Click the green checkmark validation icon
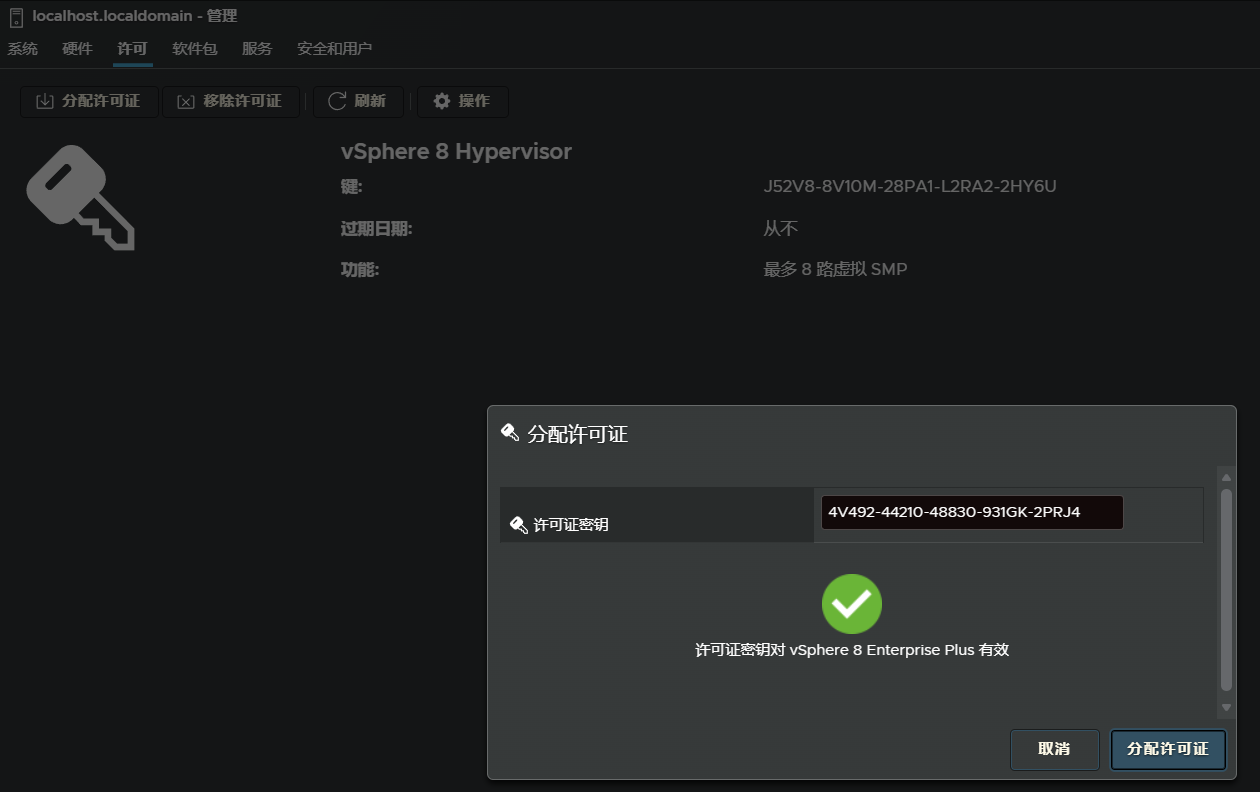 pos(852,604)
